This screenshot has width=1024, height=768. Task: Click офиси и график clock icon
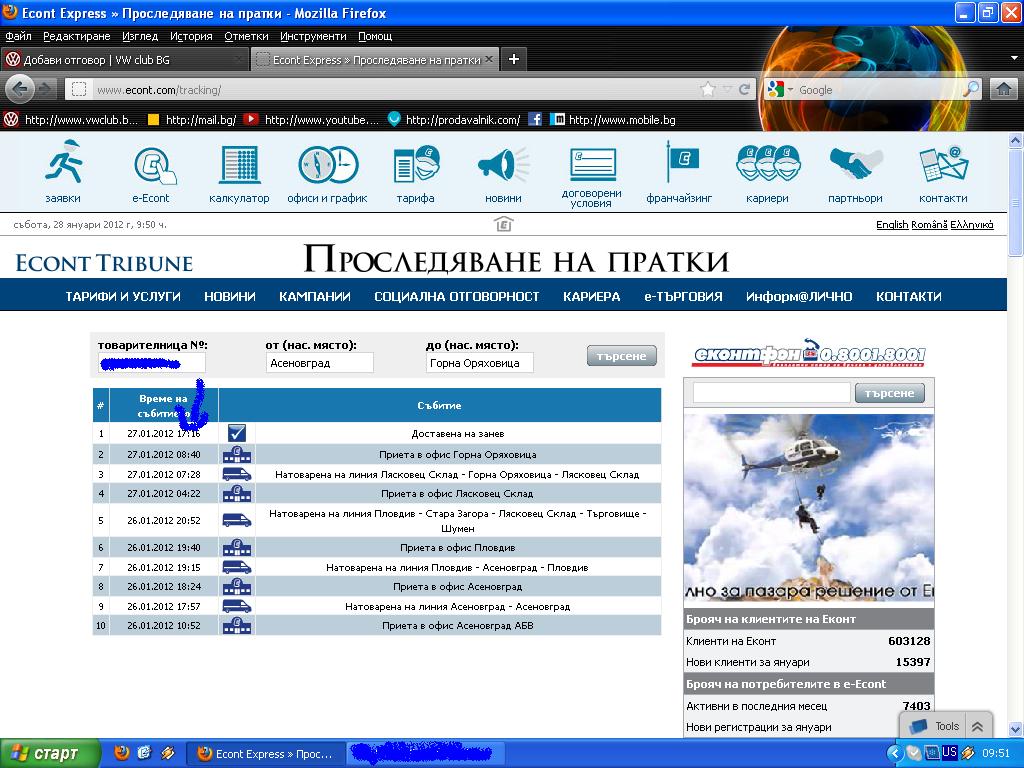(327, 164)
